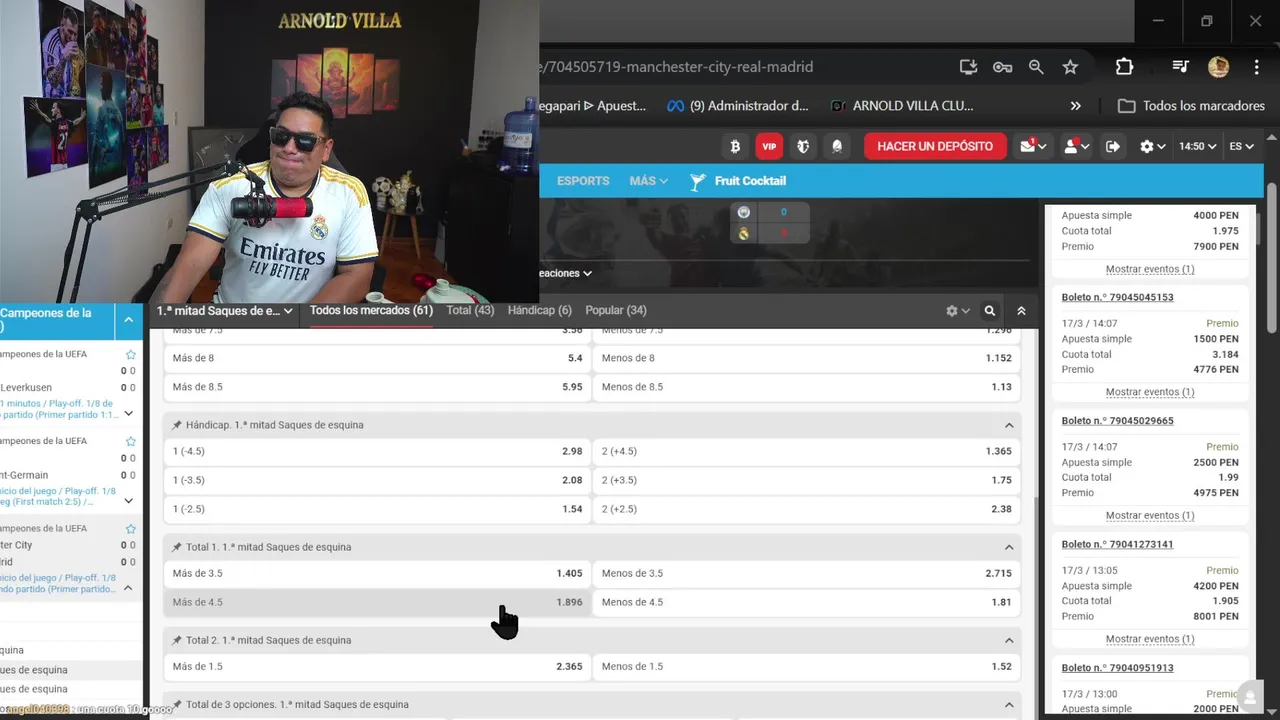Open the browser three-dot menu
The height and width of the screenshot is (720, 1280).
[x=1256, y=67]
